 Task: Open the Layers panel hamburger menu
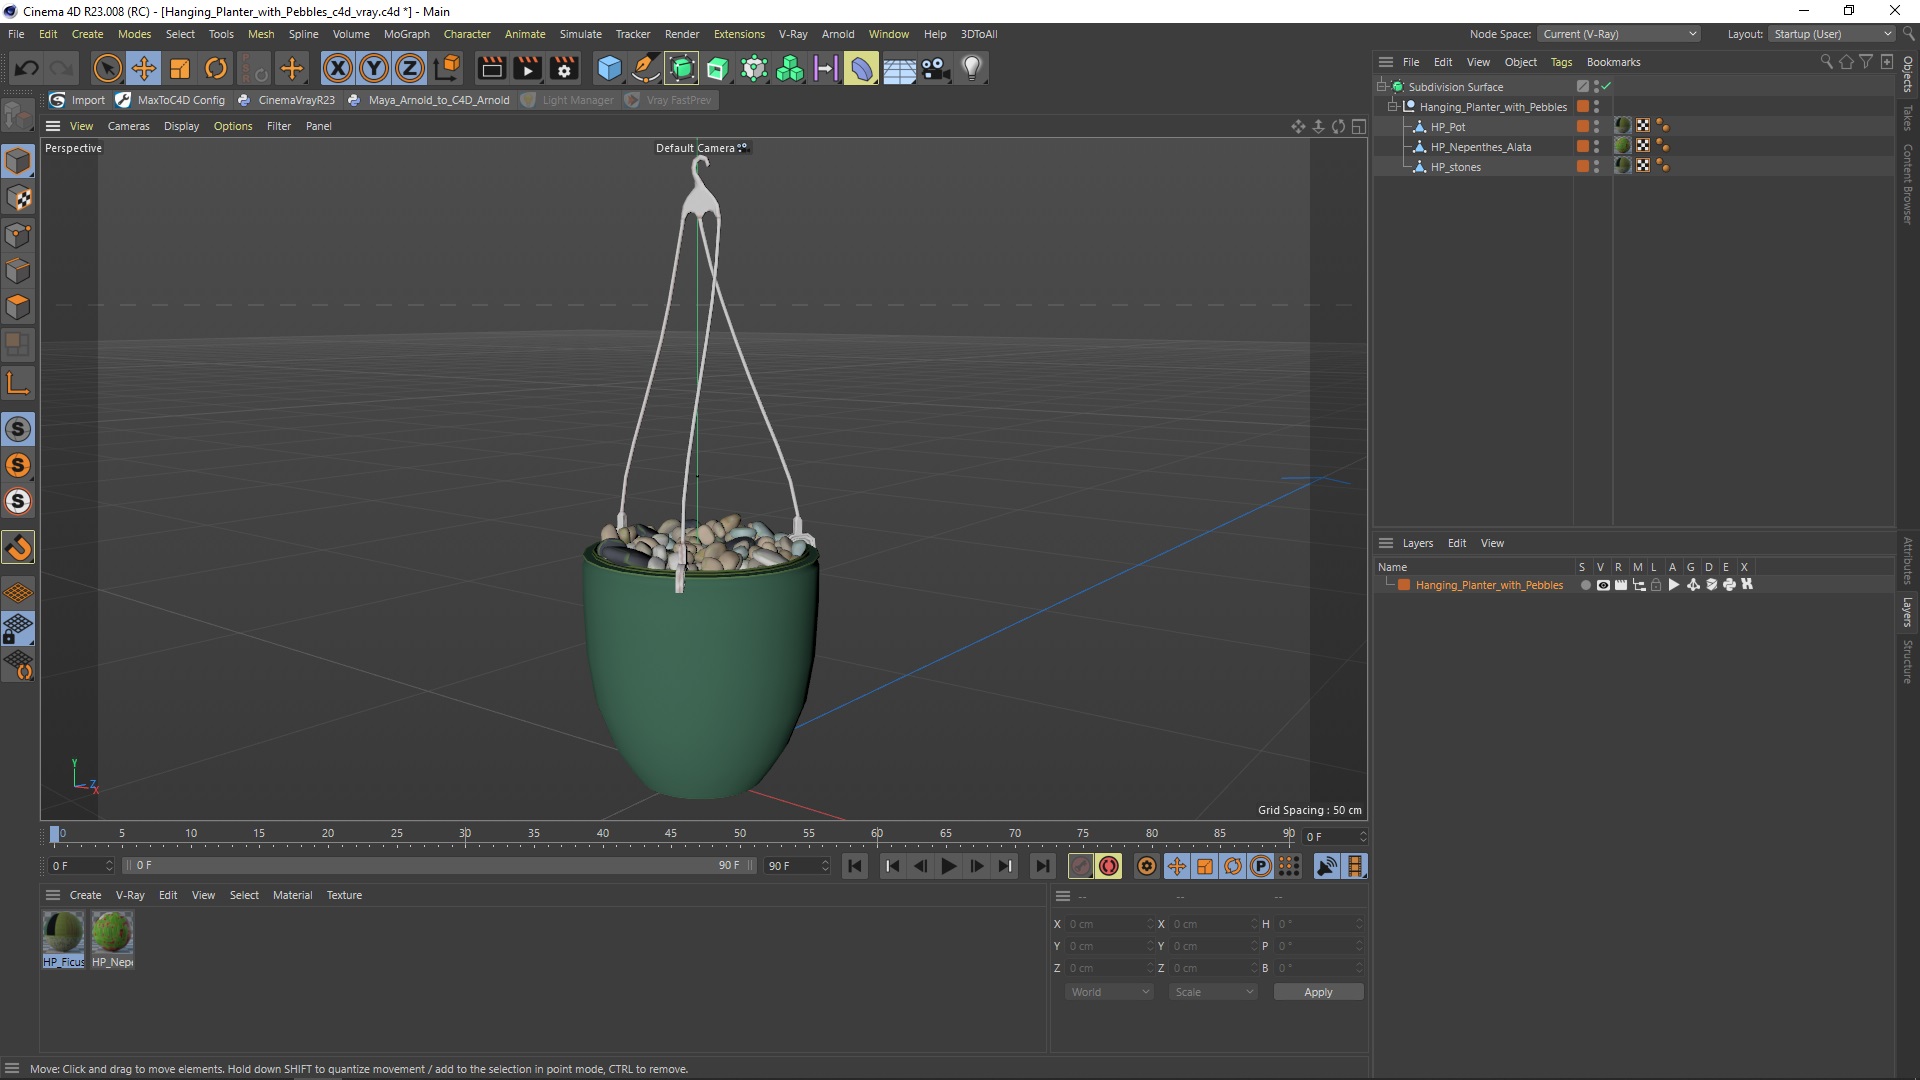point(1386,543)
